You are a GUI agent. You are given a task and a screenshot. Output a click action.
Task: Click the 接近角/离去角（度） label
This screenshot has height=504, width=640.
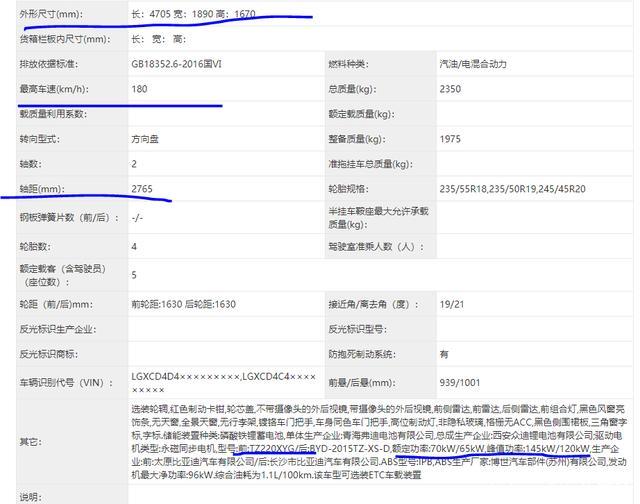373,304
